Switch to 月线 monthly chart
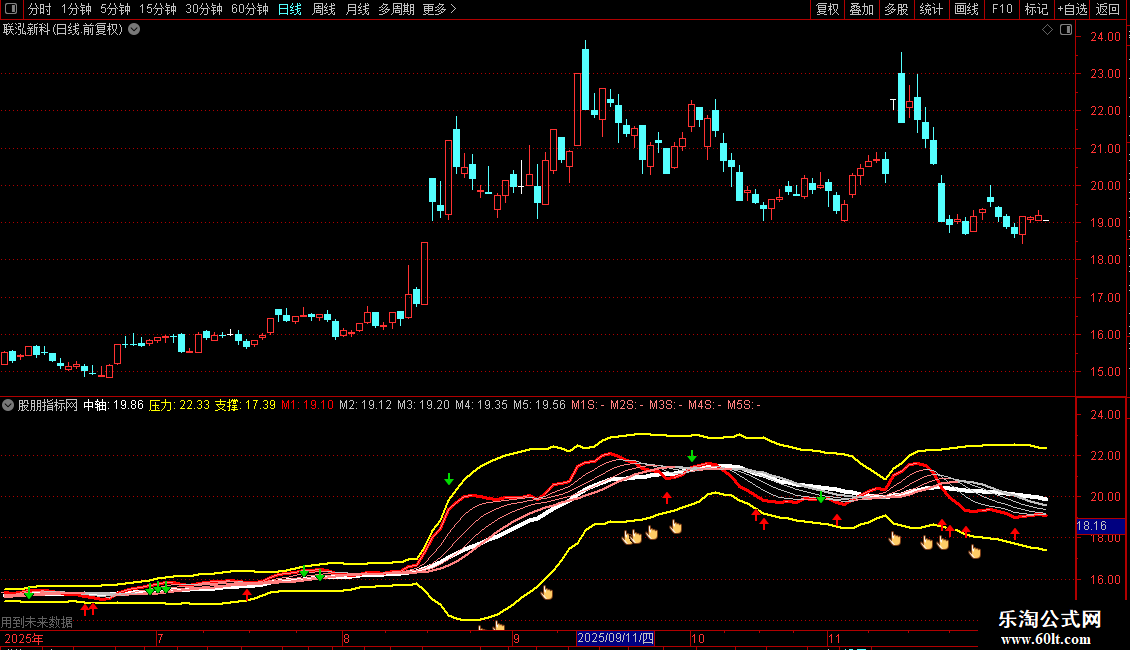Image resolution: width=1130 pixels, height=650 pixels. [357, 9]
